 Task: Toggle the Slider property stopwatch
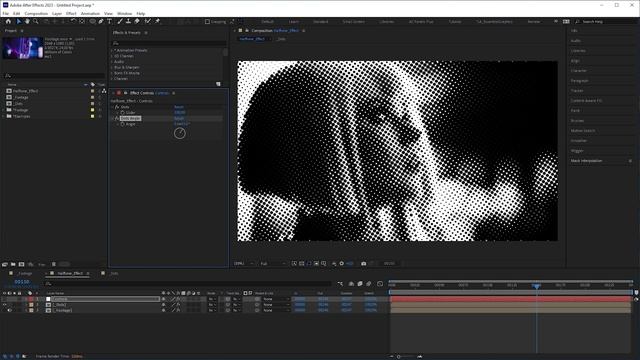122,113
